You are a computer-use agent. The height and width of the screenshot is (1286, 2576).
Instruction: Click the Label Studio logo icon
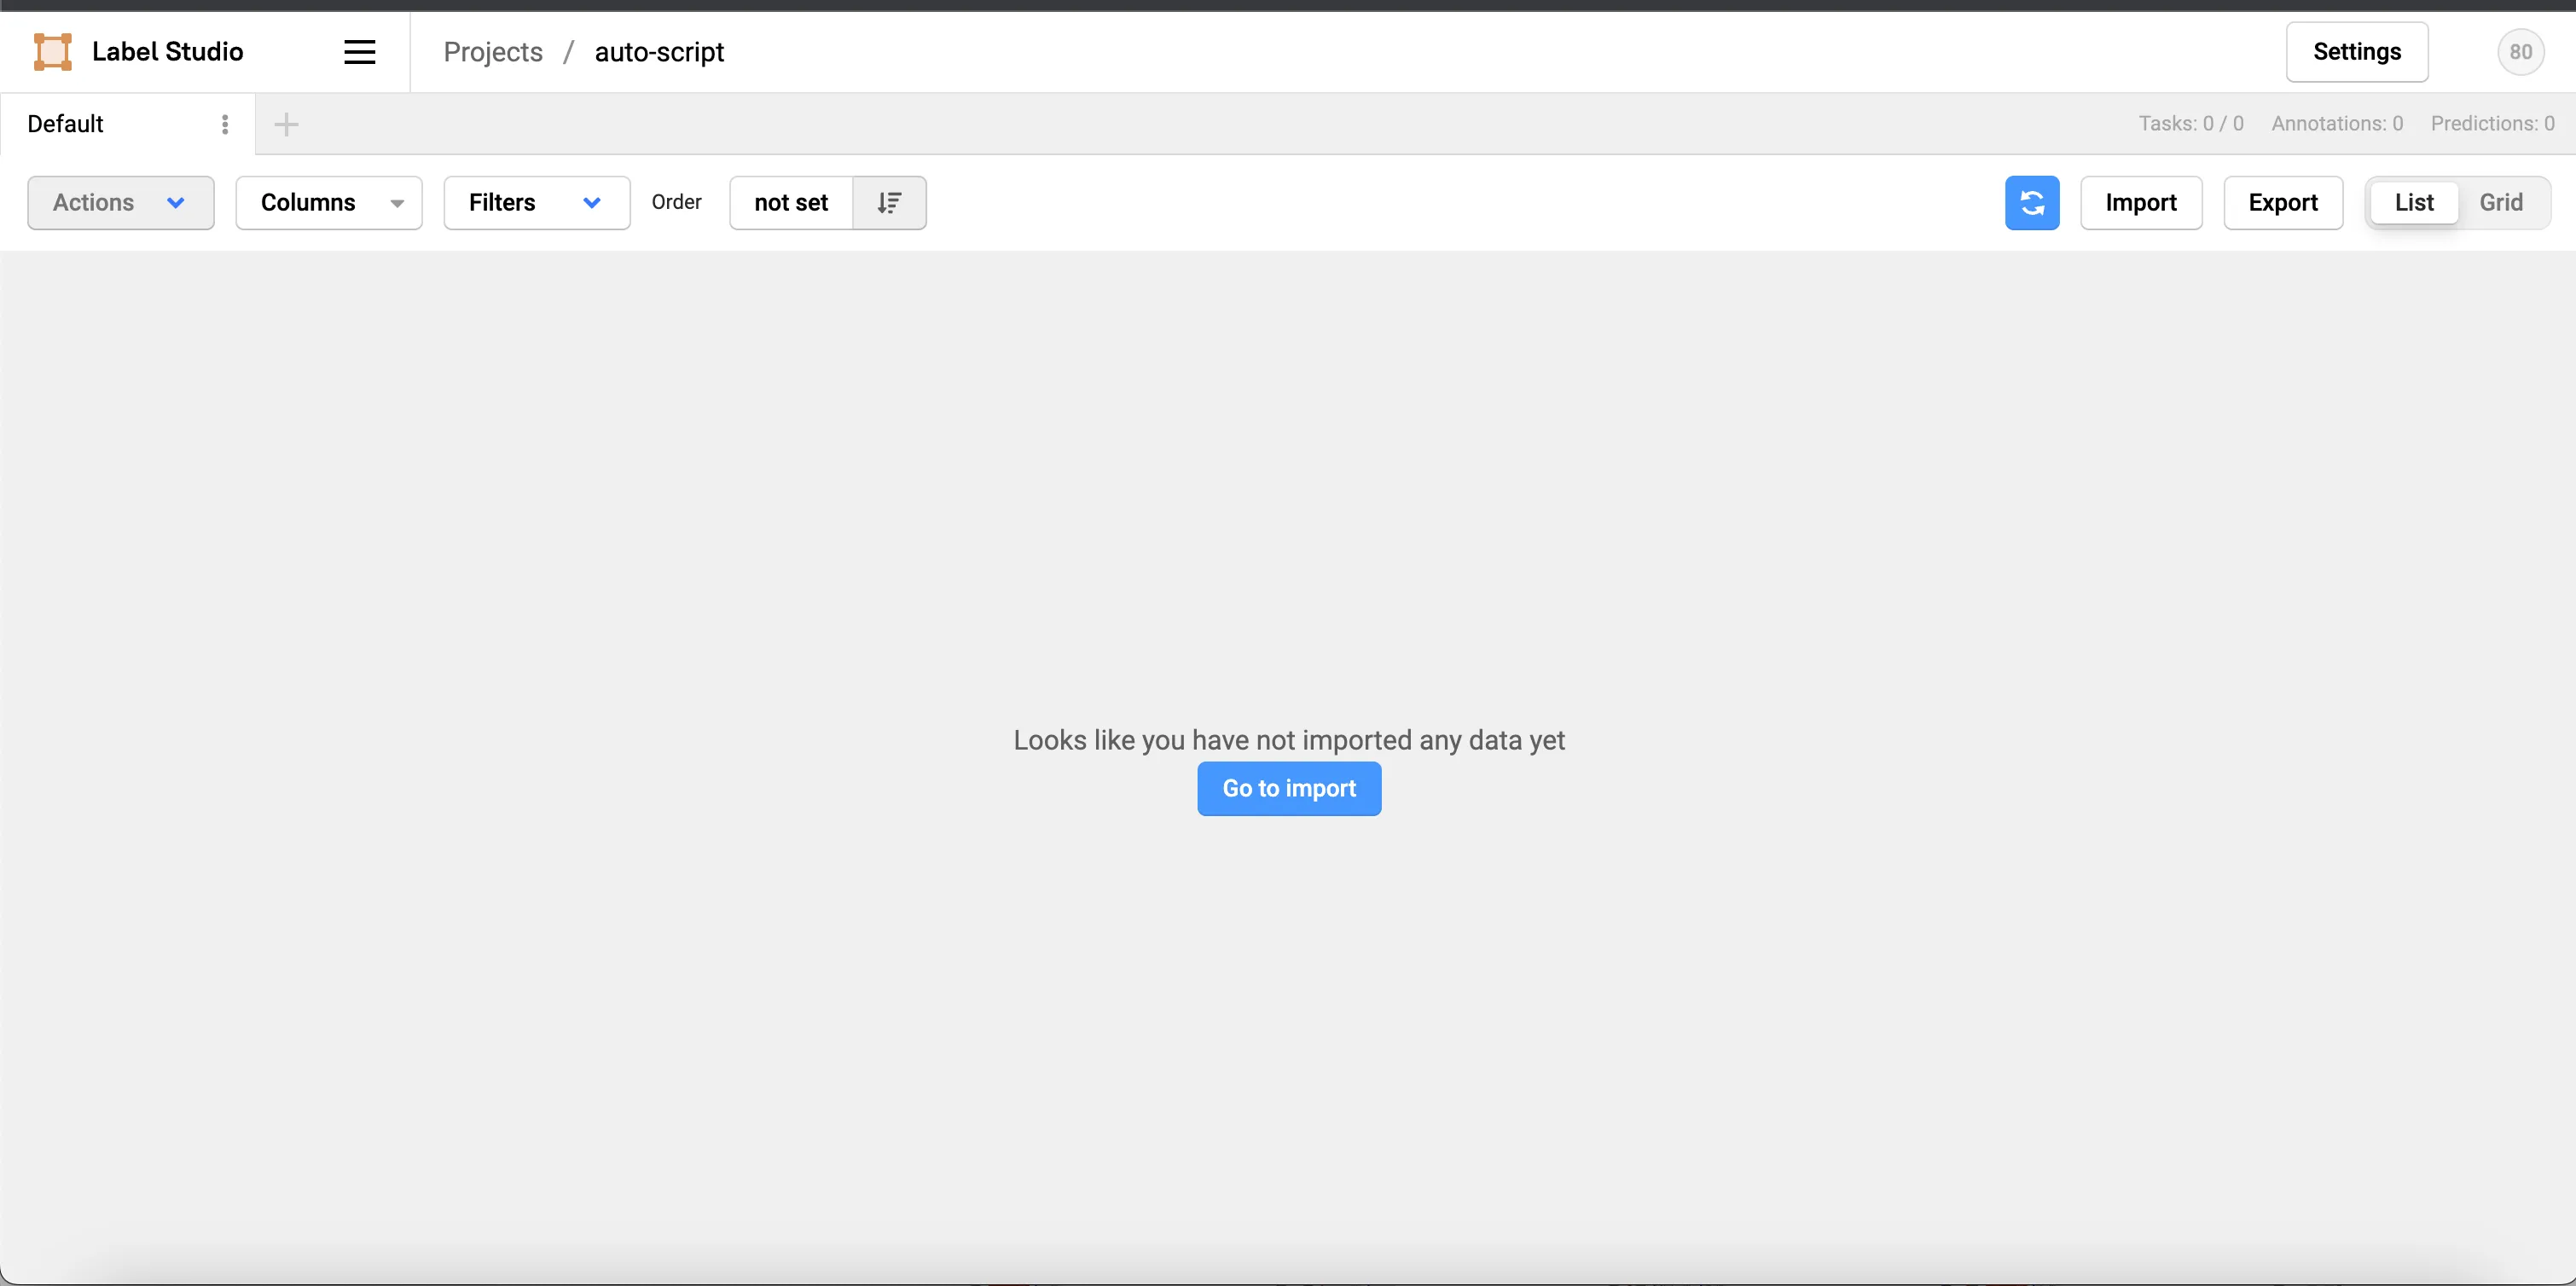52,52
